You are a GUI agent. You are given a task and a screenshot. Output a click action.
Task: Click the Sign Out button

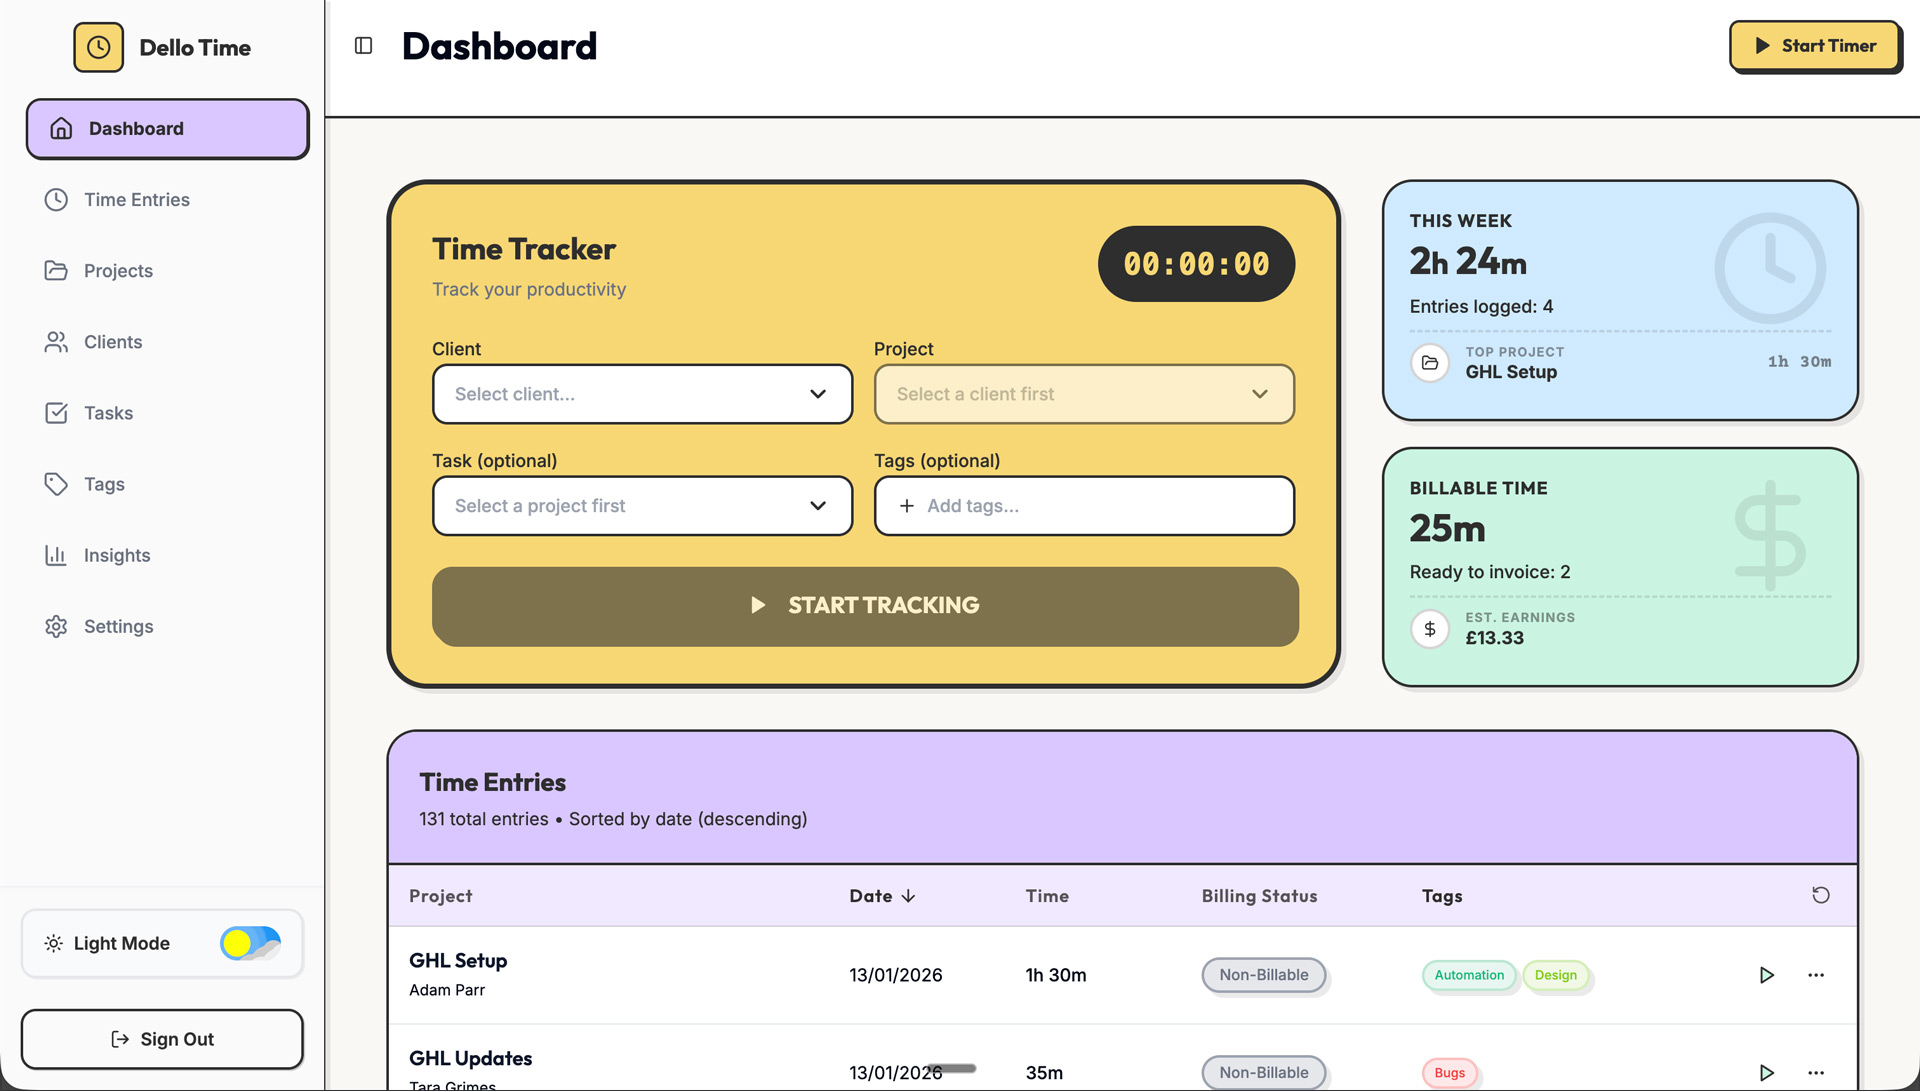[x=162, y=1039]
